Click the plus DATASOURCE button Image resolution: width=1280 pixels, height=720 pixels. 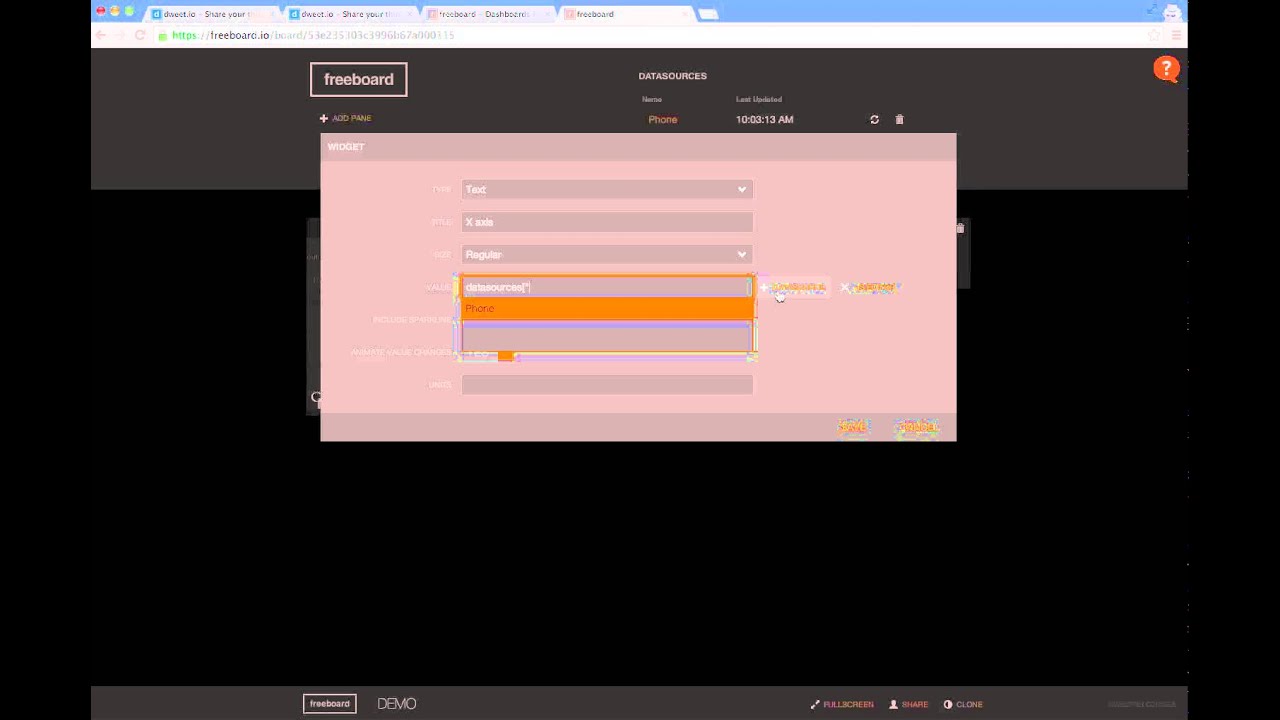tap(794, 287)
